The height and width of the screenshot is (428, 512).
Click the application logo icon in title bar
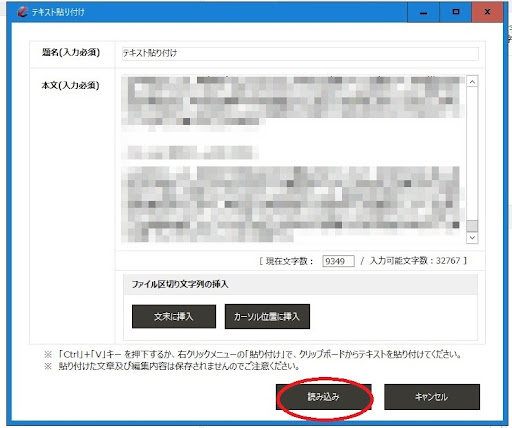click(22, 12)
